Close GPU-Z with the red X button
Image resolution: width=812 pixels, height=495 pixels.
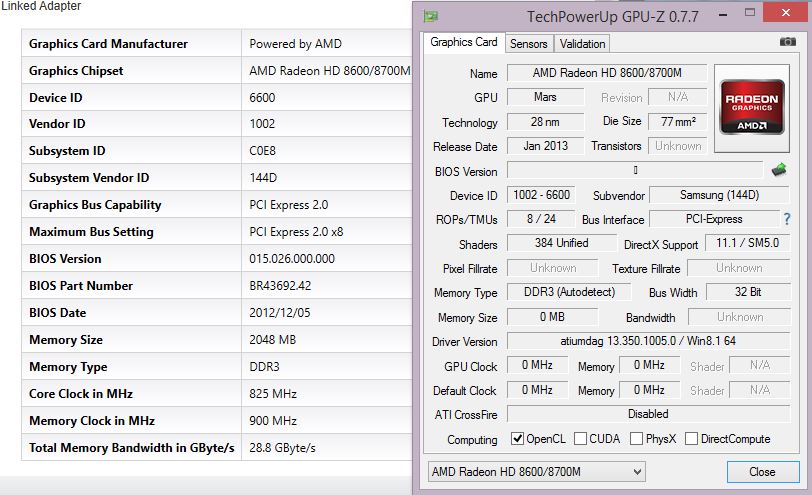tap(786, 13)
